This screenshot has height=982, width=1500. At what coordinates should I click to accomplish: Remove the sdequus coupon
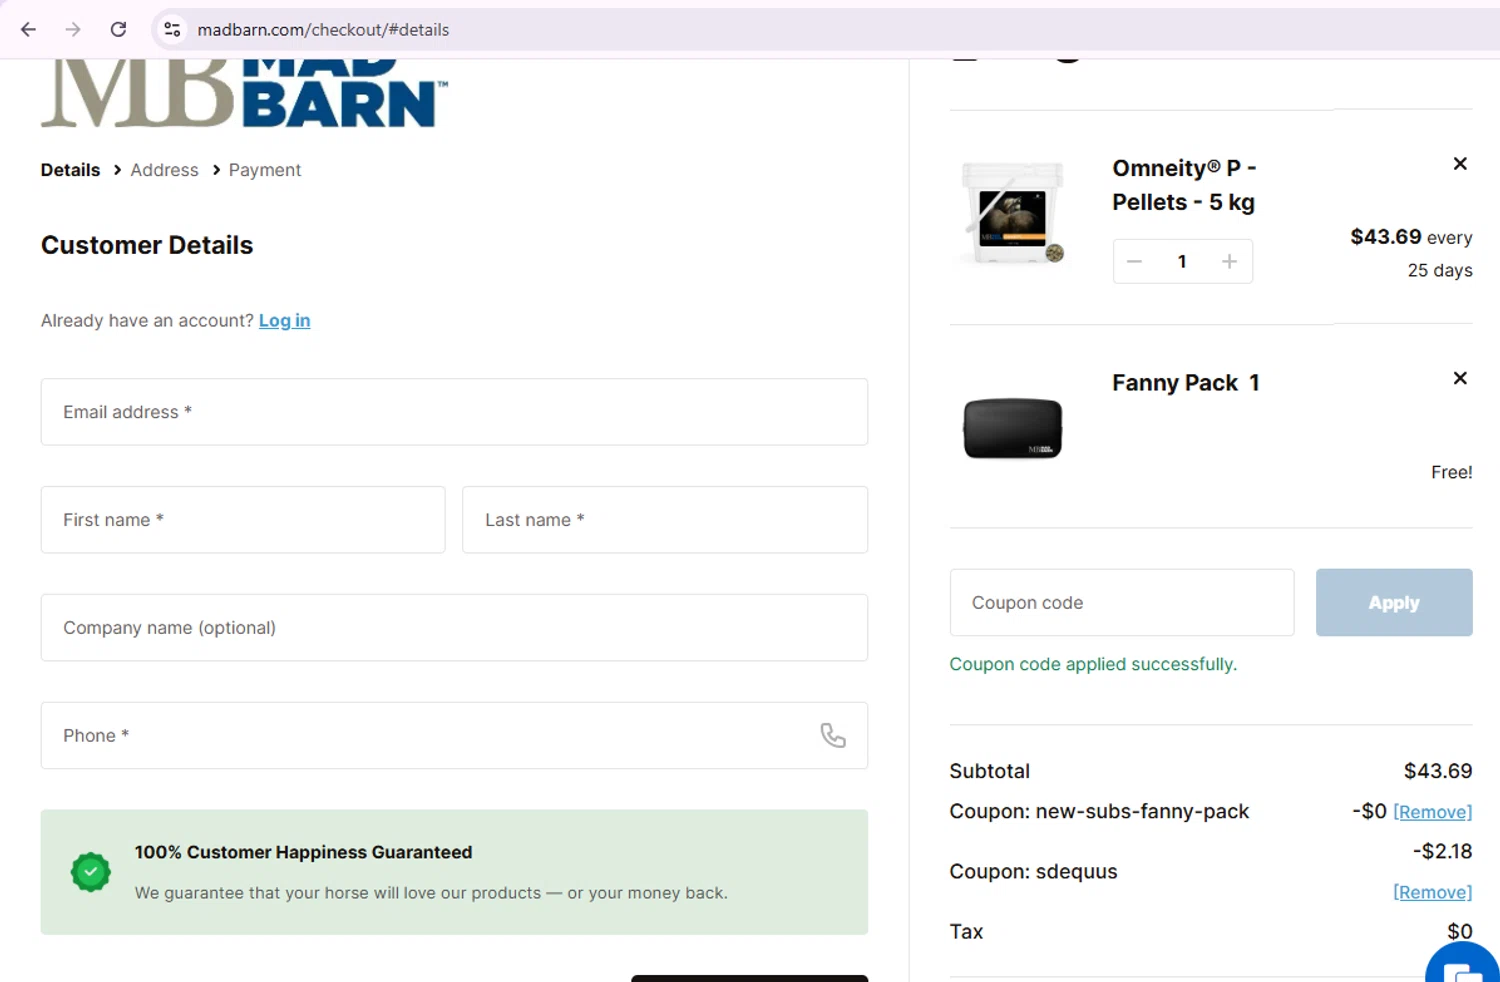point(1432,892)
